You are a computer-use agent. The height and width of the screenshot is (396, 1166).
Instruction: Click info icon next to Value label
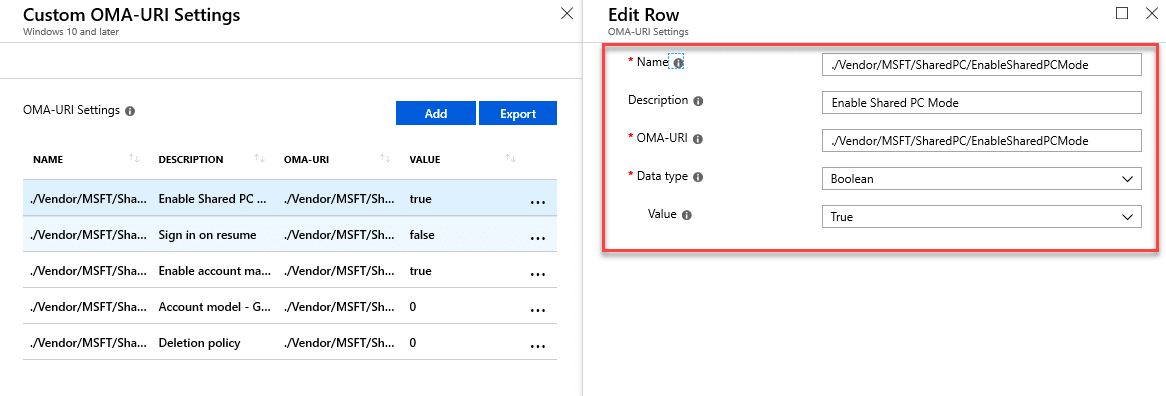click(686, 215)
